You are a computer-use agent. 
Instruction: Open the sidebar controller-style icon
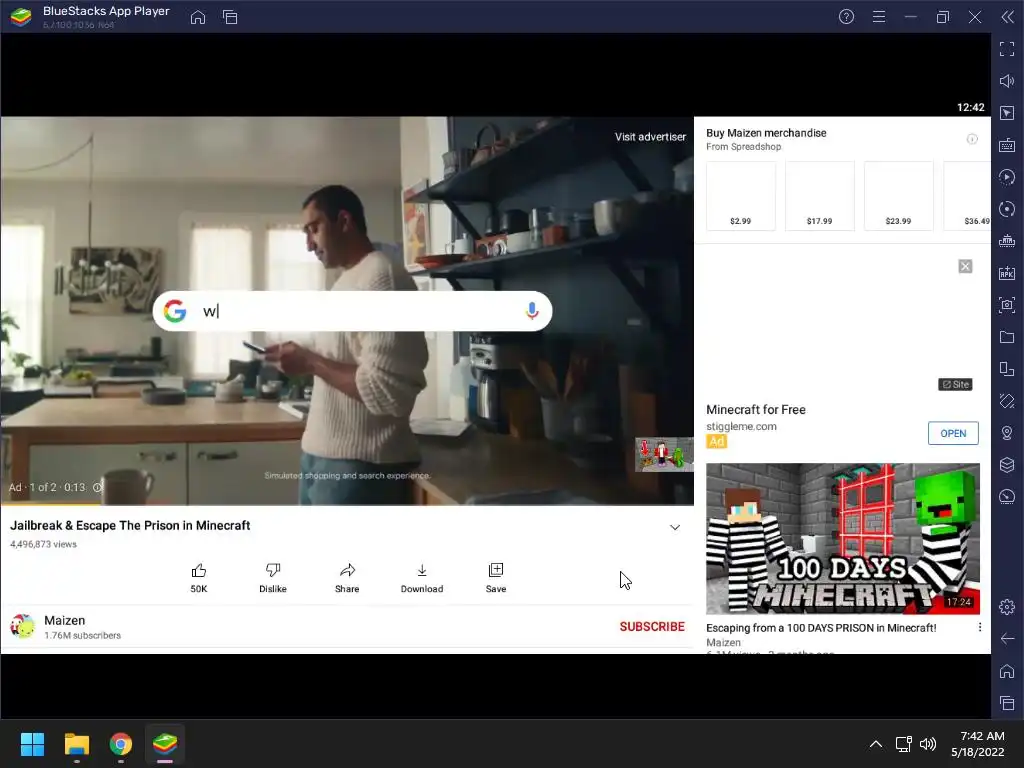tap(1007, 241)
